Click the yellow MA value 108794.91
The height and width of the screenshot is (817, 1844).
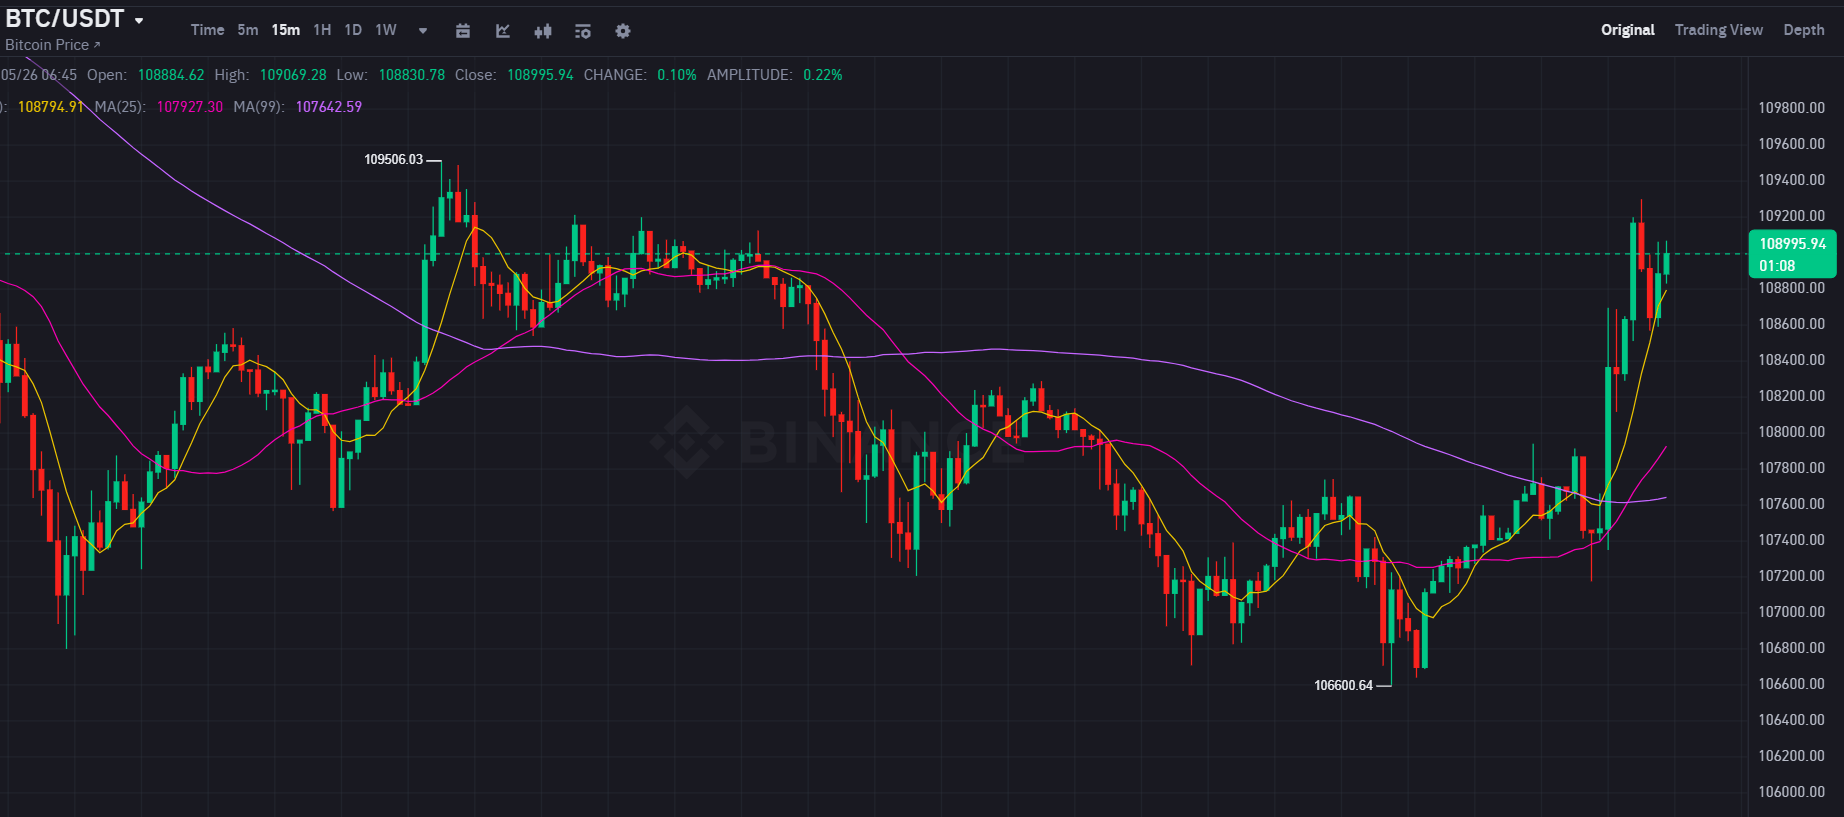(x=51, y=107)
